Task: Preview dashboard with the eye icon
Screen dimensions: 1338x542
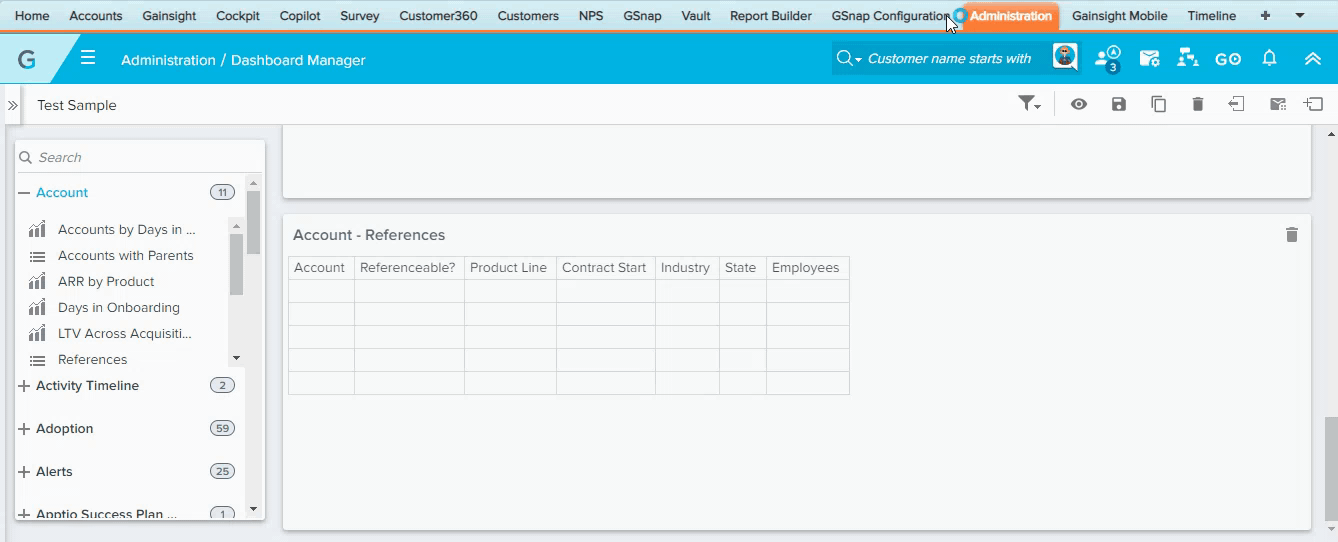Action: [1079, 104]
